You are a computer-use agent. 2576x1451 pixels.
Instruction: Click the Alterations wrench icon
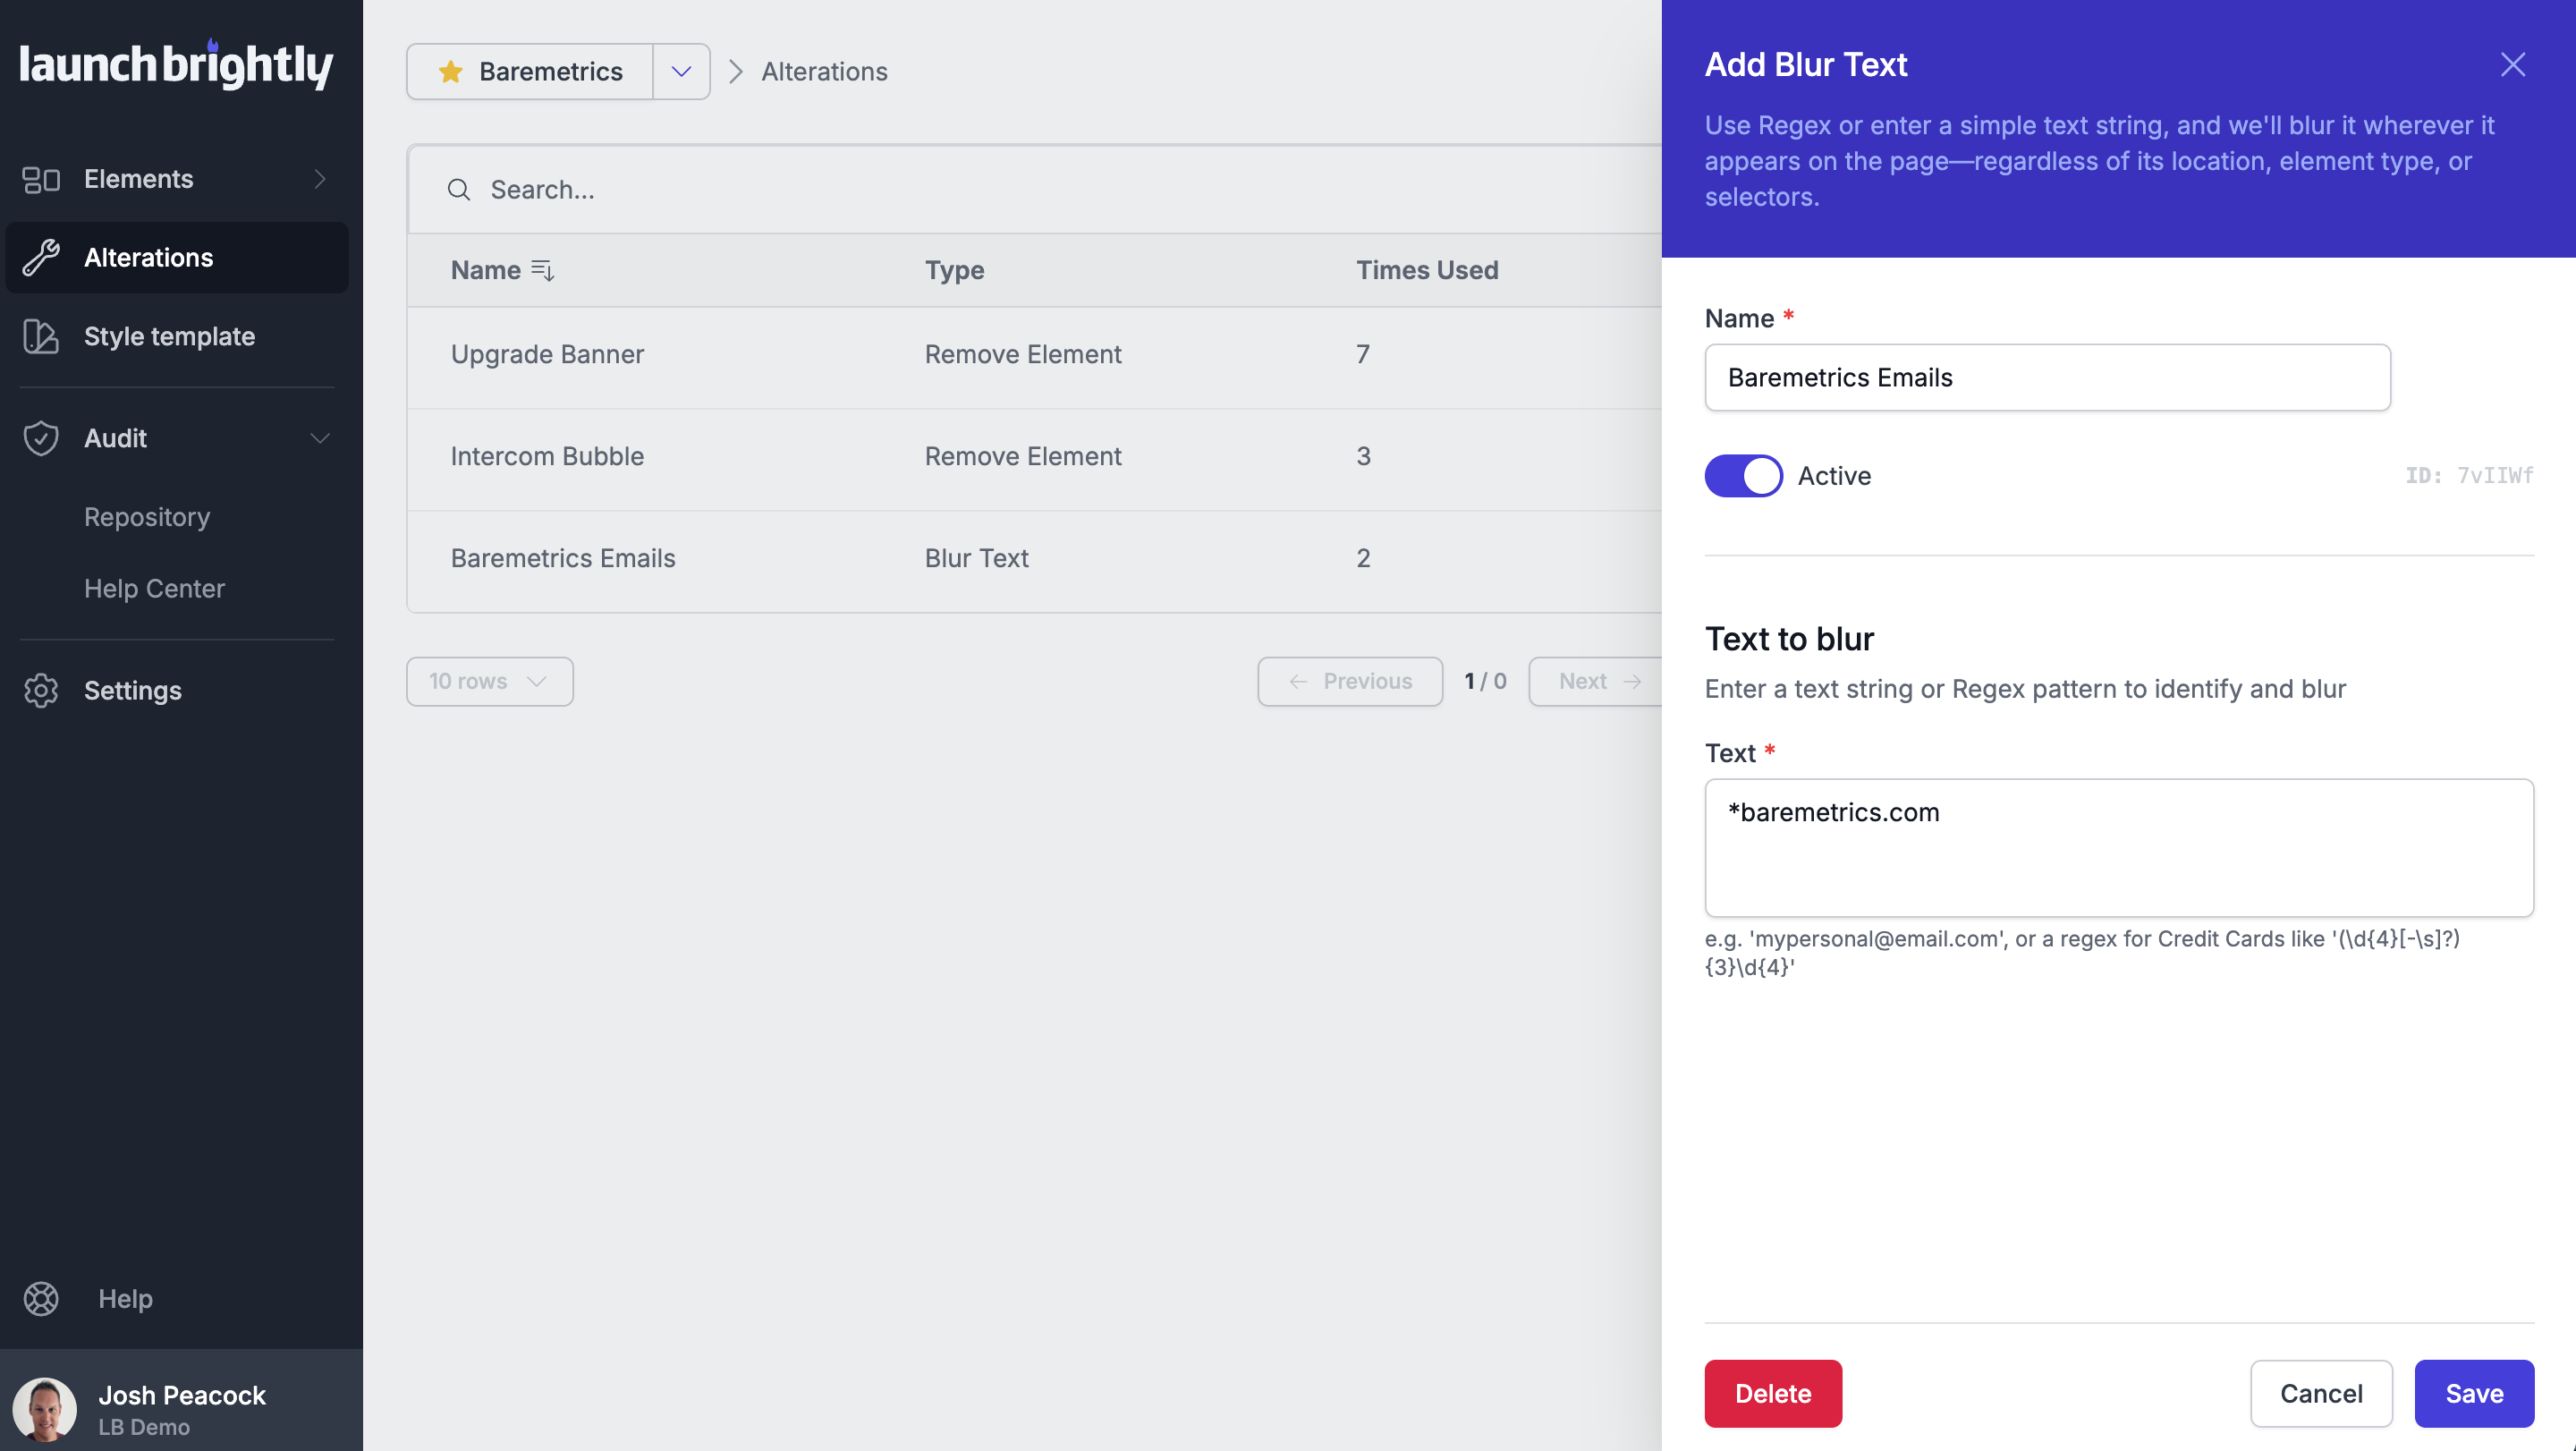[41, 257]
